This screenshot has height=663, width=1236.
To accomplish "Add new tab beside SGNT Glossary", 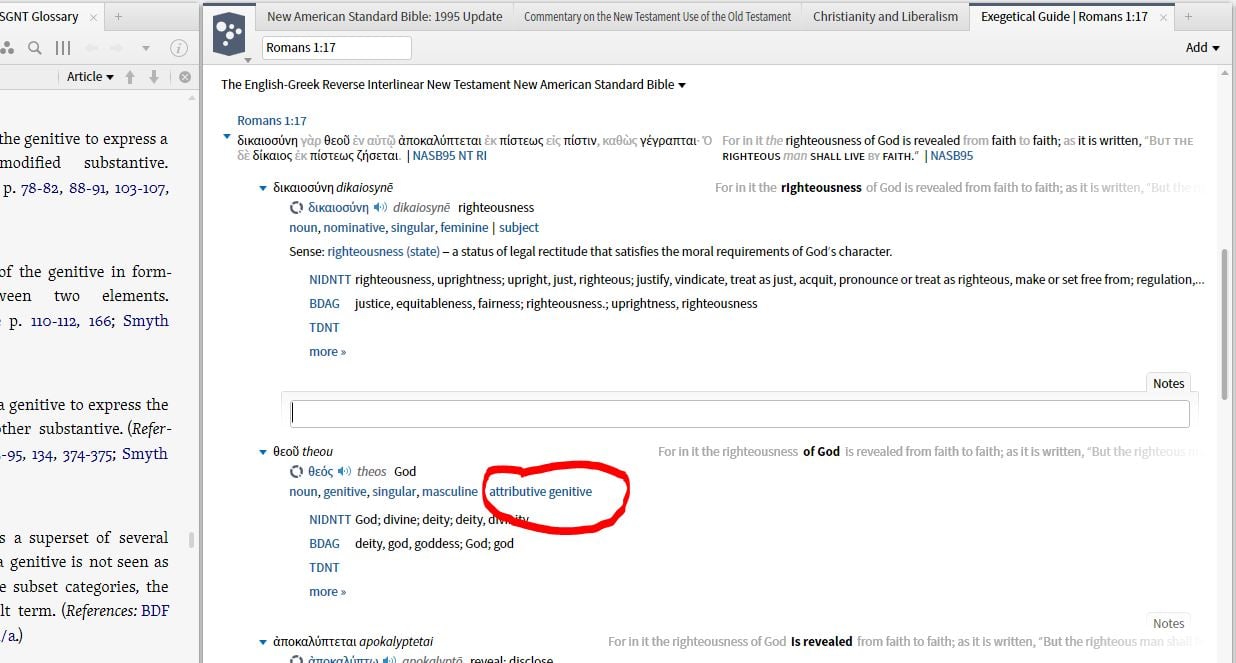I will point(118,17).
